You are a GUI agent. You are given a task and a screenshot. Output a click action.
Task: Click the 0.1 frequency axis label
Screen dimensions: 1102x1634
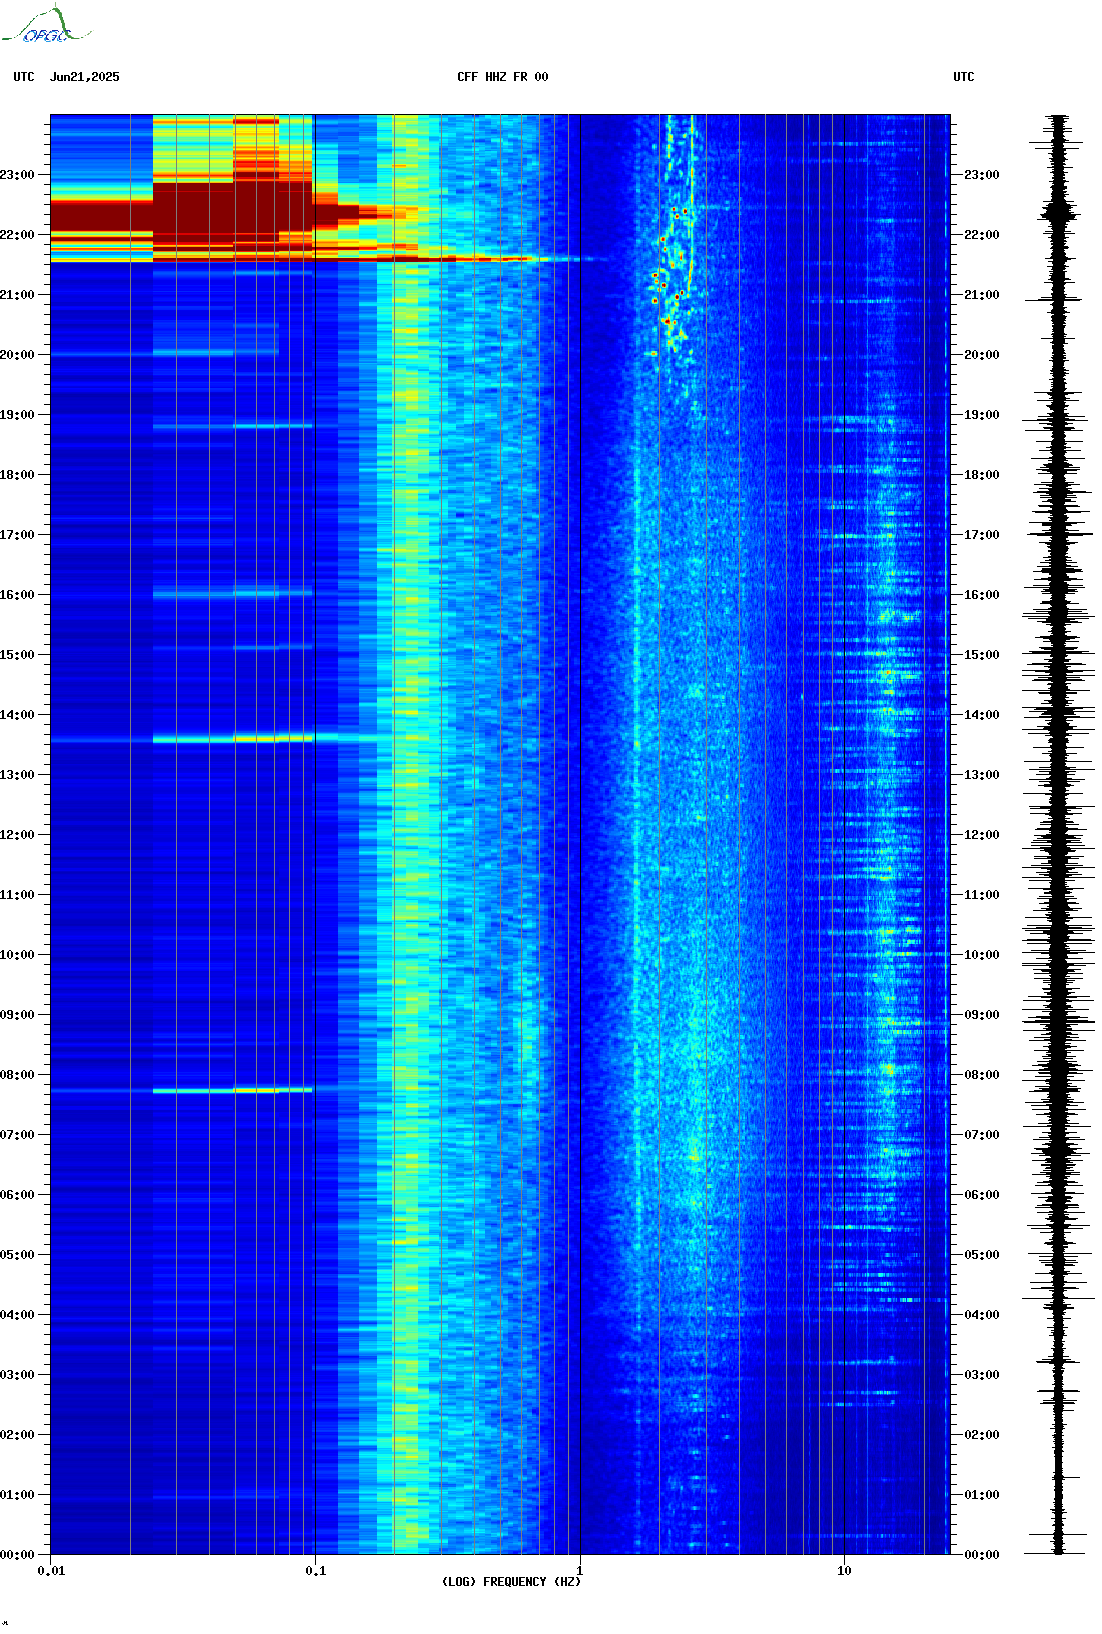[315, 1571]
